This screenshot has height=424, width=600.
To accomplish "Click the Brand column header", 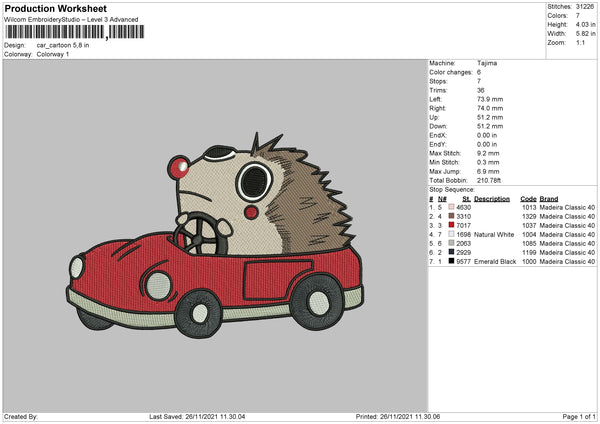I will pos(548,198).
